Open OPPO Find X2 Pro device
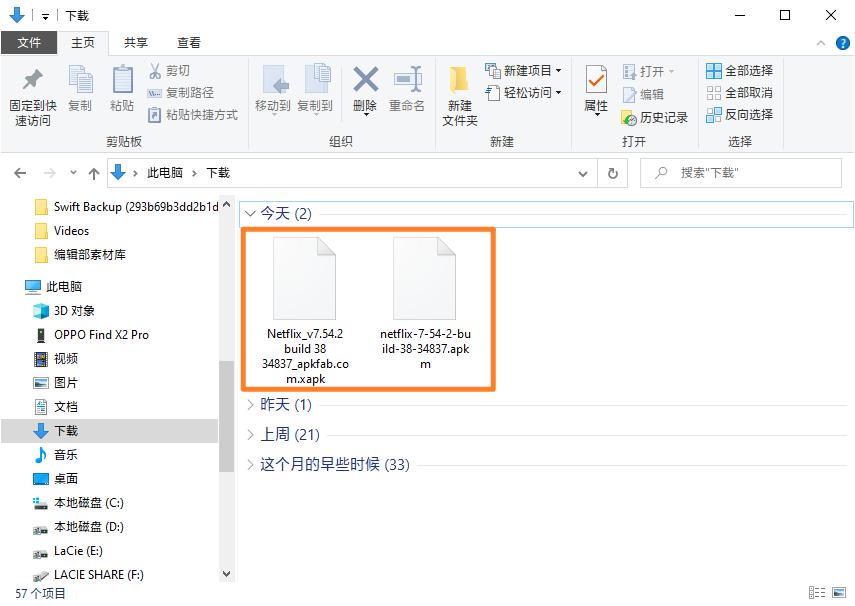This screenshot has height=606, width=855. [91, 334]
